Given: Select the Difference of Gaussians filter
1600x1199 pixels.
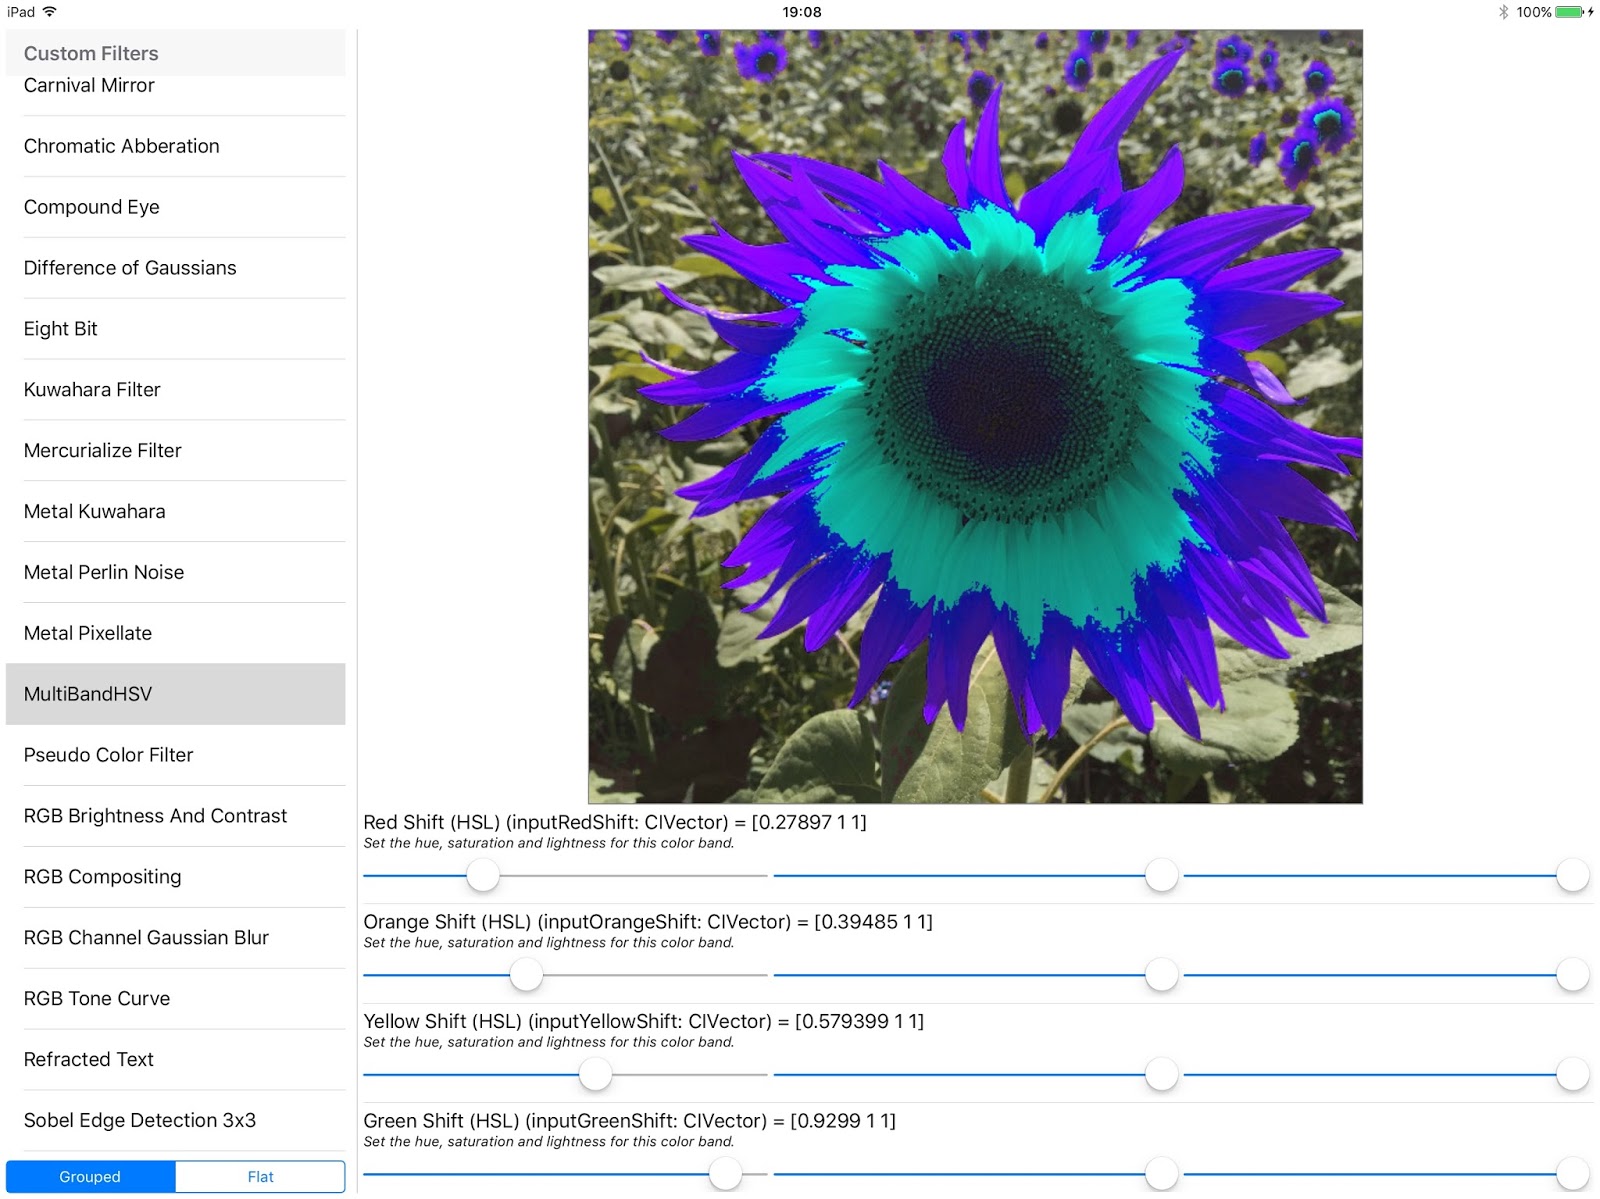Looking at the screenshot, I should pyautogui.click(x=129, y=268).
